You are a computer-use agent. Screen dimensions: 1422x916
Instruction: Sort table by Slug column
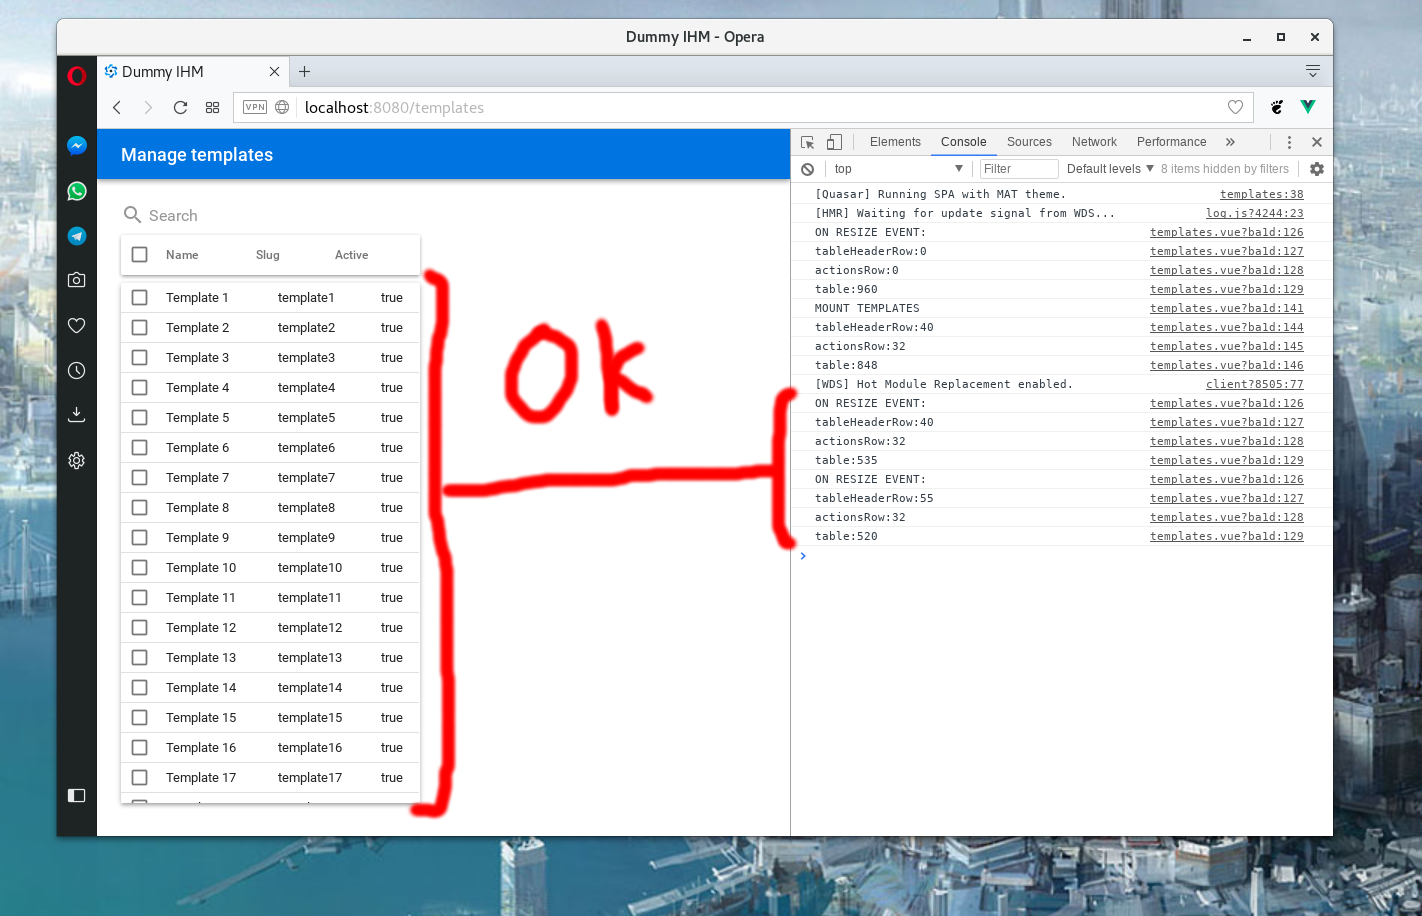tap(267, 255)
